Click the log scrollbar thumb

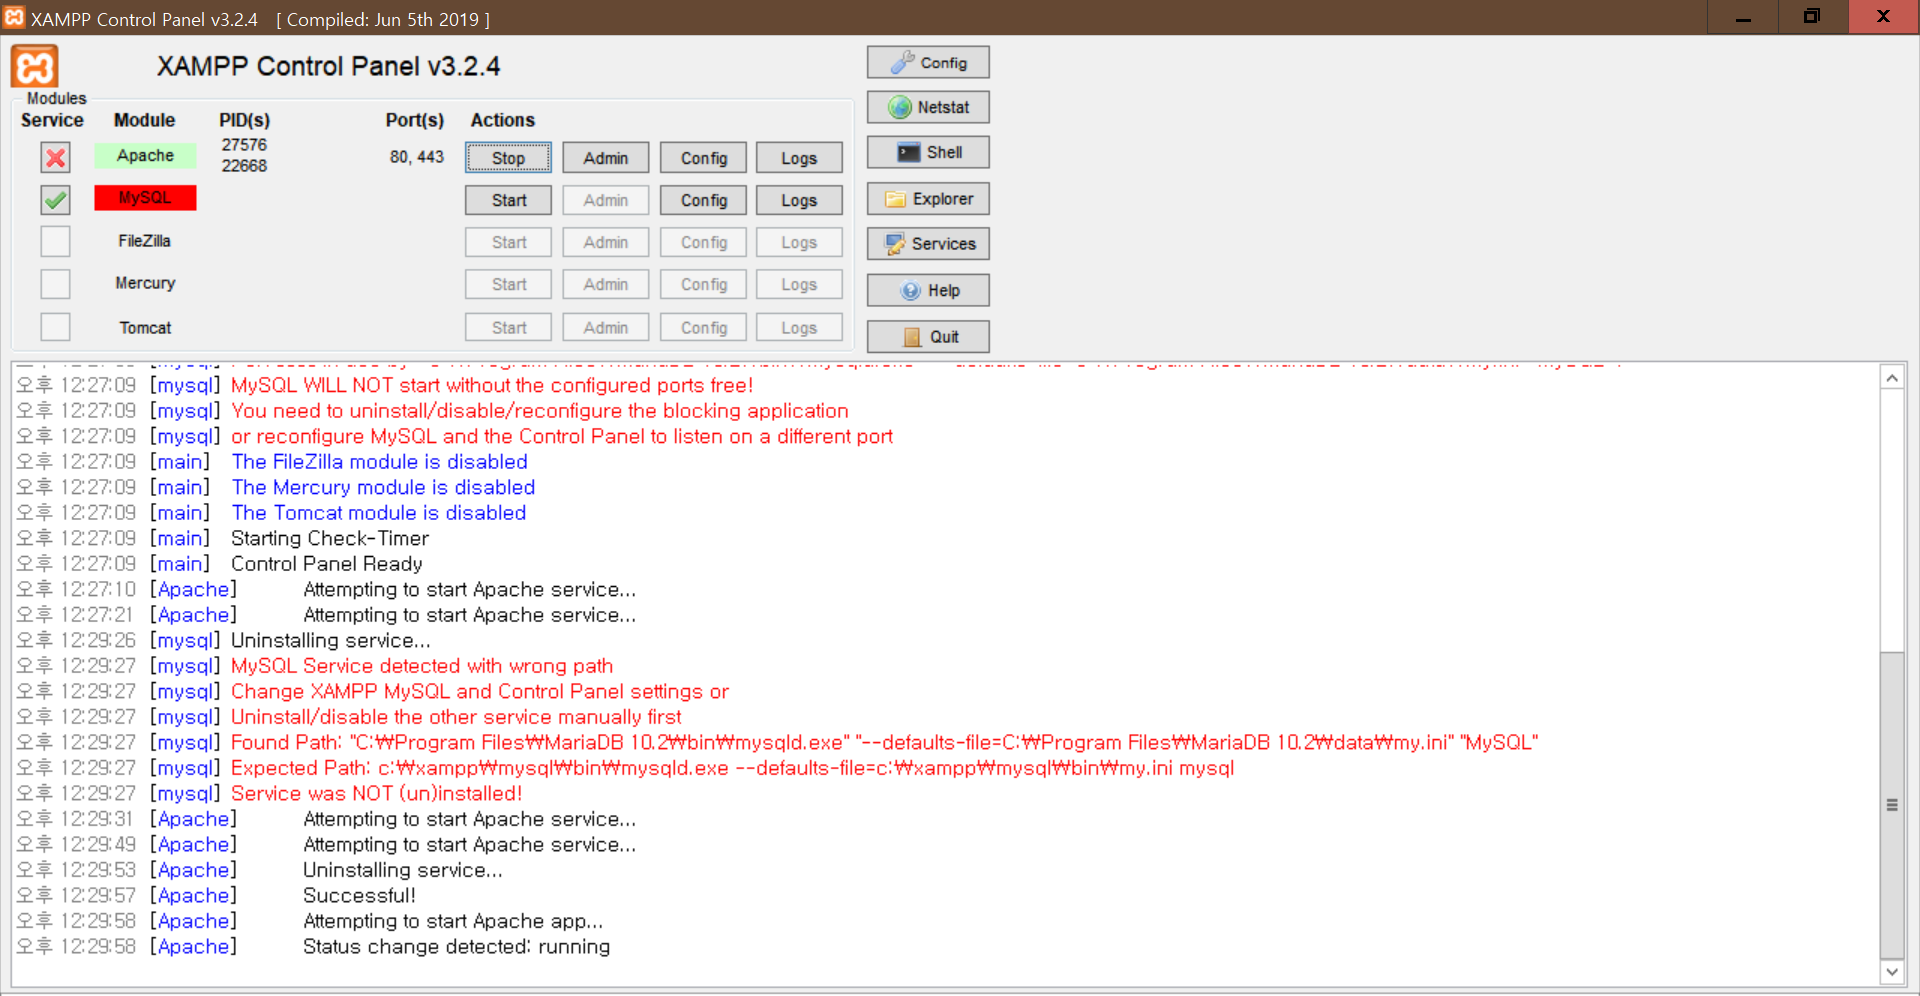pos(1891,805)
